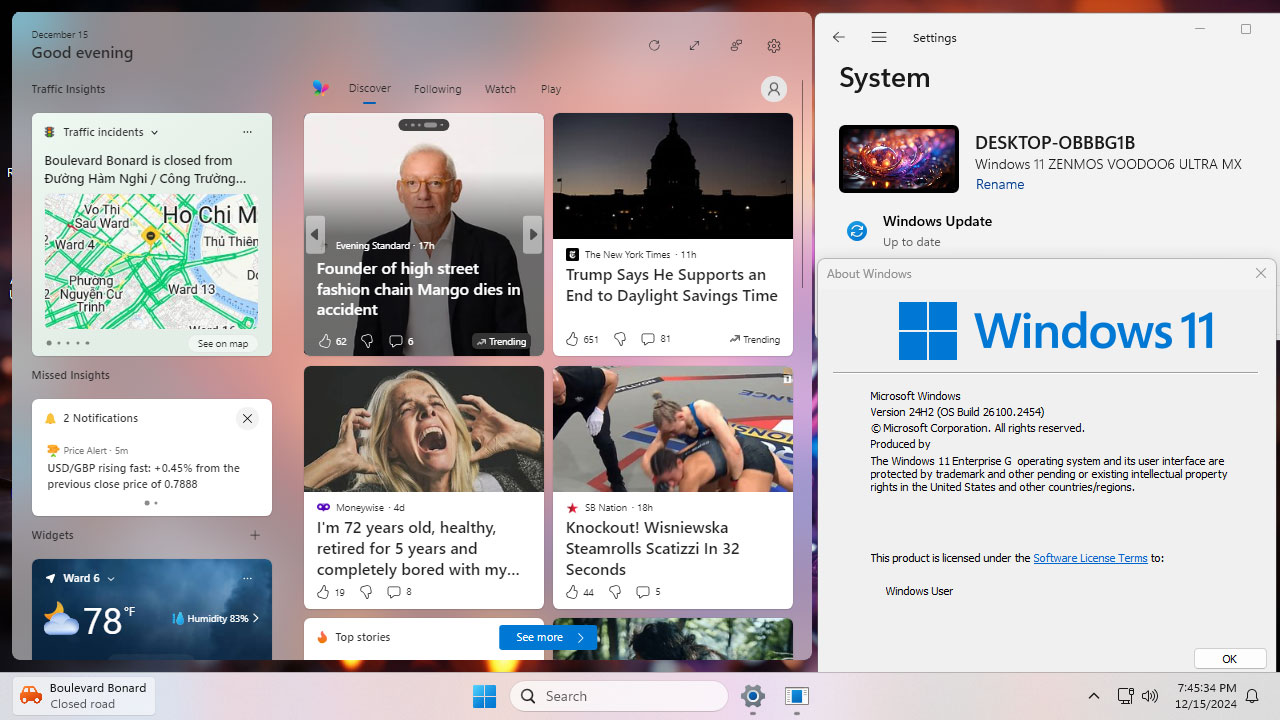Open Settings hamburger navigation menu
1280x720 pixels.
879,37
